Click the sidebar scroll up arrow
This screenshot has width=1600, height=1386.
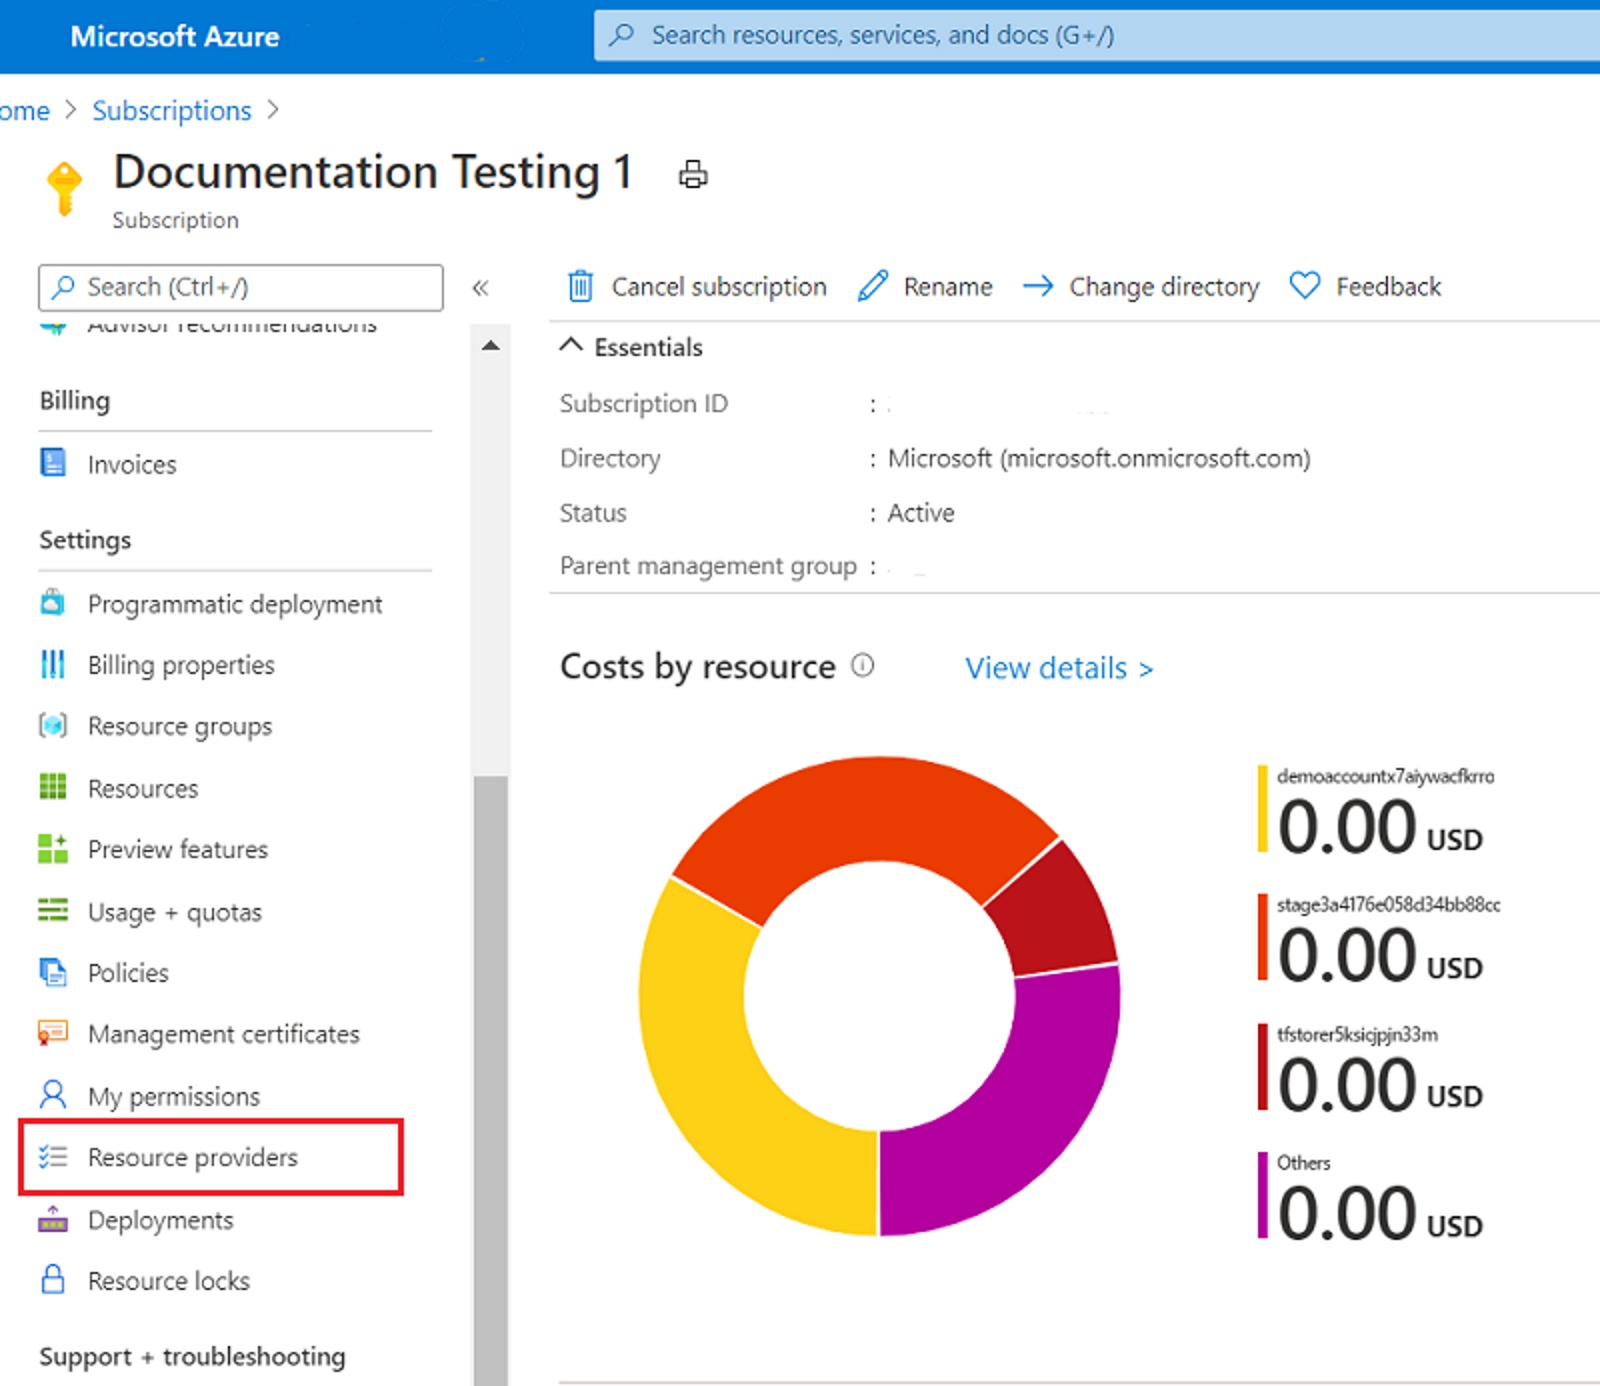pyautogui.click(x=490, y=346)
